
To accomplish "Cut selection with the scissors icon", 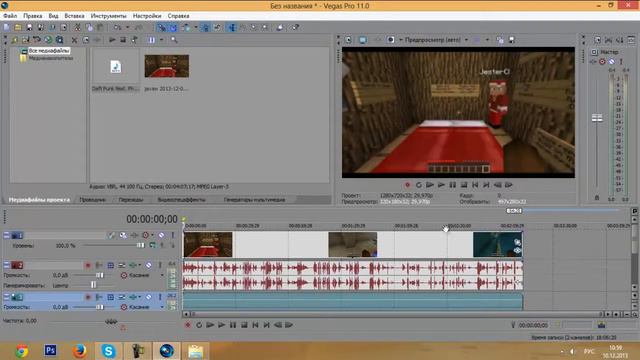I will (x=77, y=27).
